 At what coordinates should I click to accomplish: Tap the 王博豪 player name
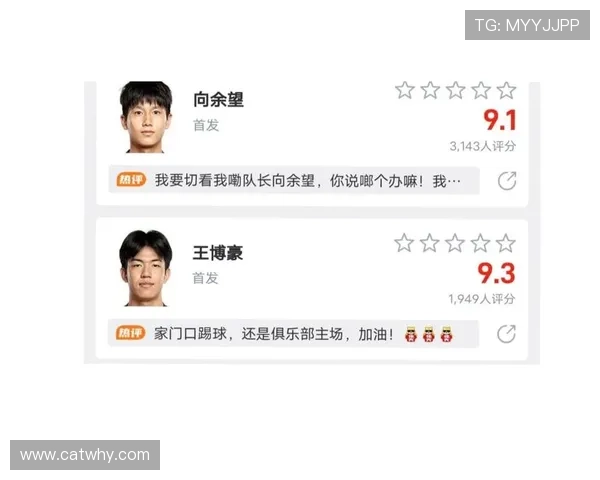tap(217, 253)
